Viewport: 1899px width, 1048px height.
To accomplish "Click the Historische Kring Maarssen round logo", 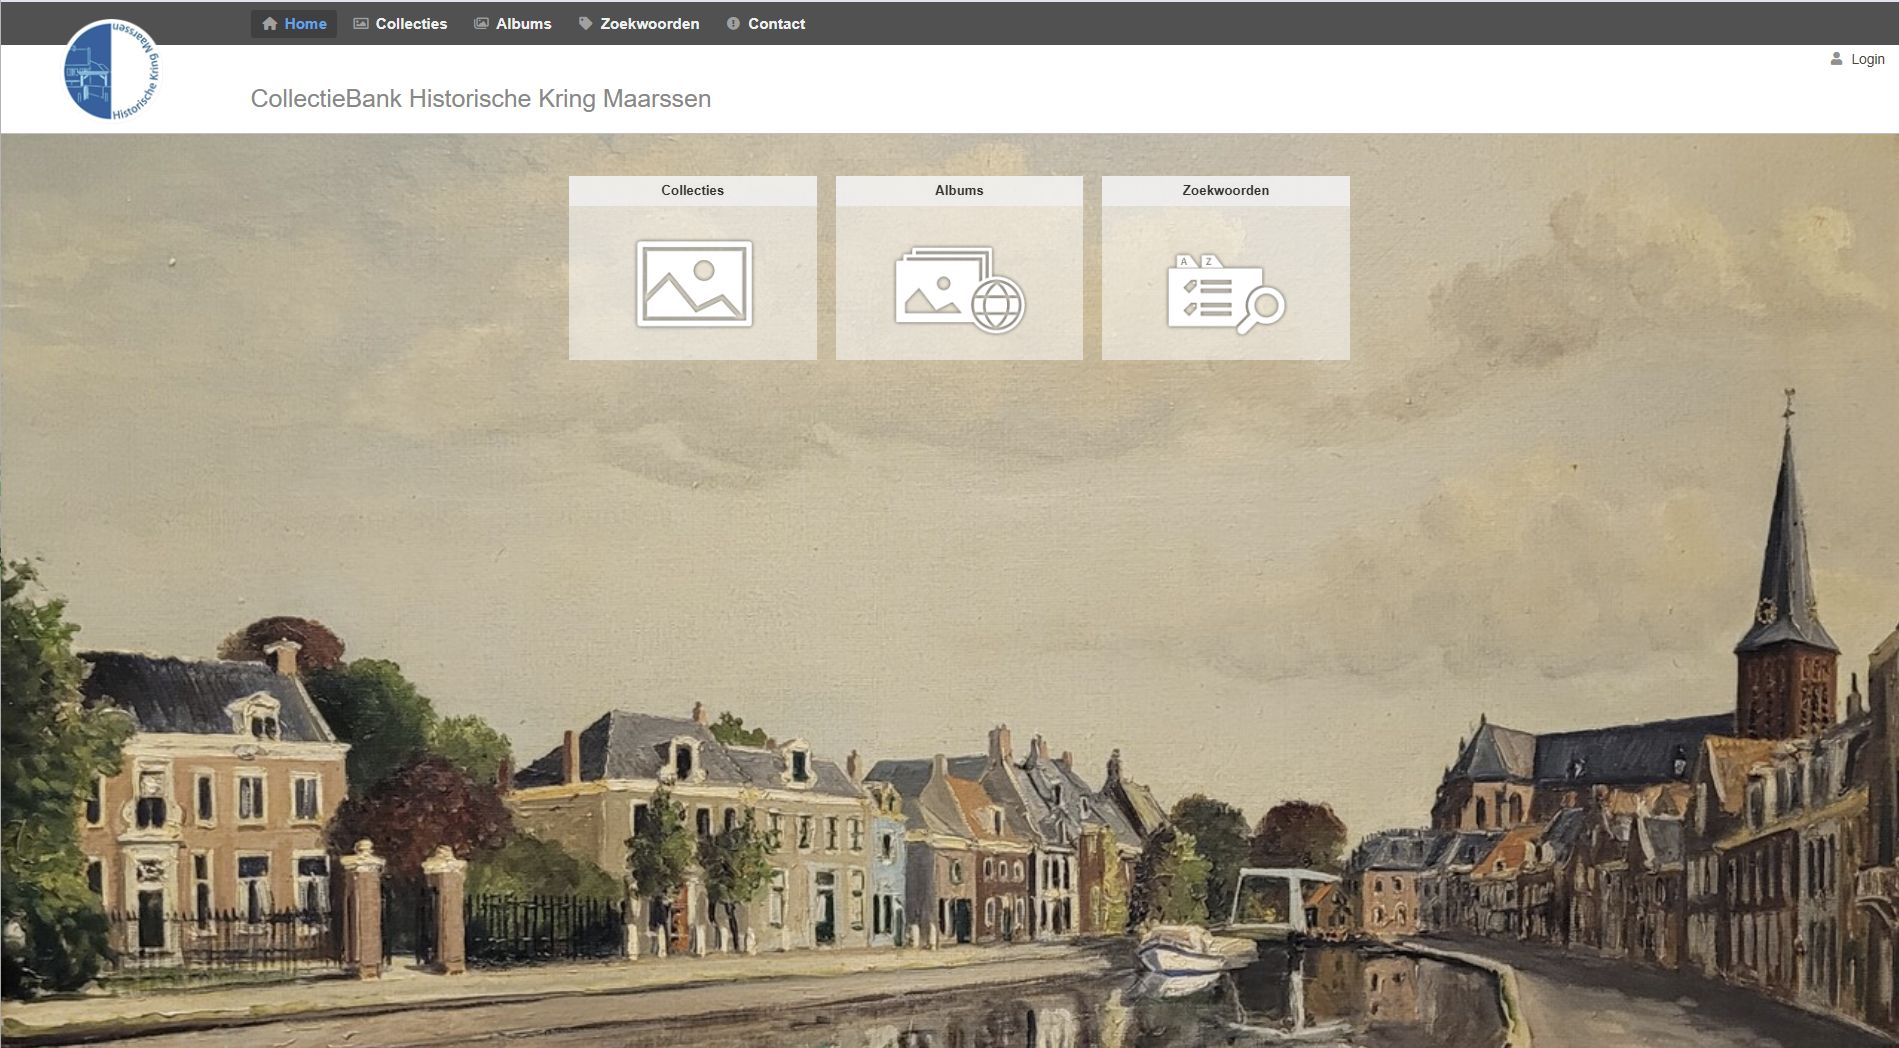I will pyautogui.click(x=111, y=70).
